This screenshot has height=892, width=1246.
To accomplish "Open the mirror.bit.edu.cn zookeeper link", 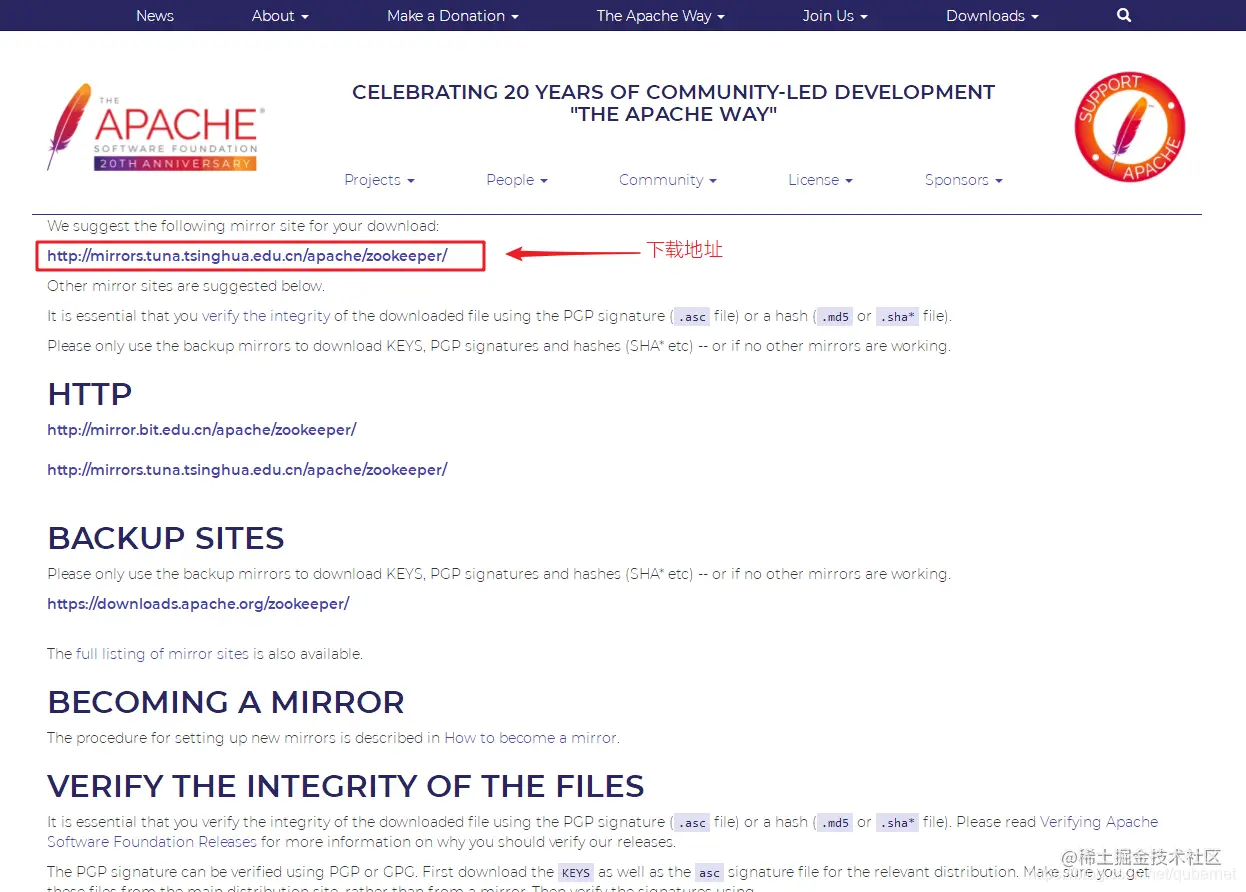I will coord(202,430).
